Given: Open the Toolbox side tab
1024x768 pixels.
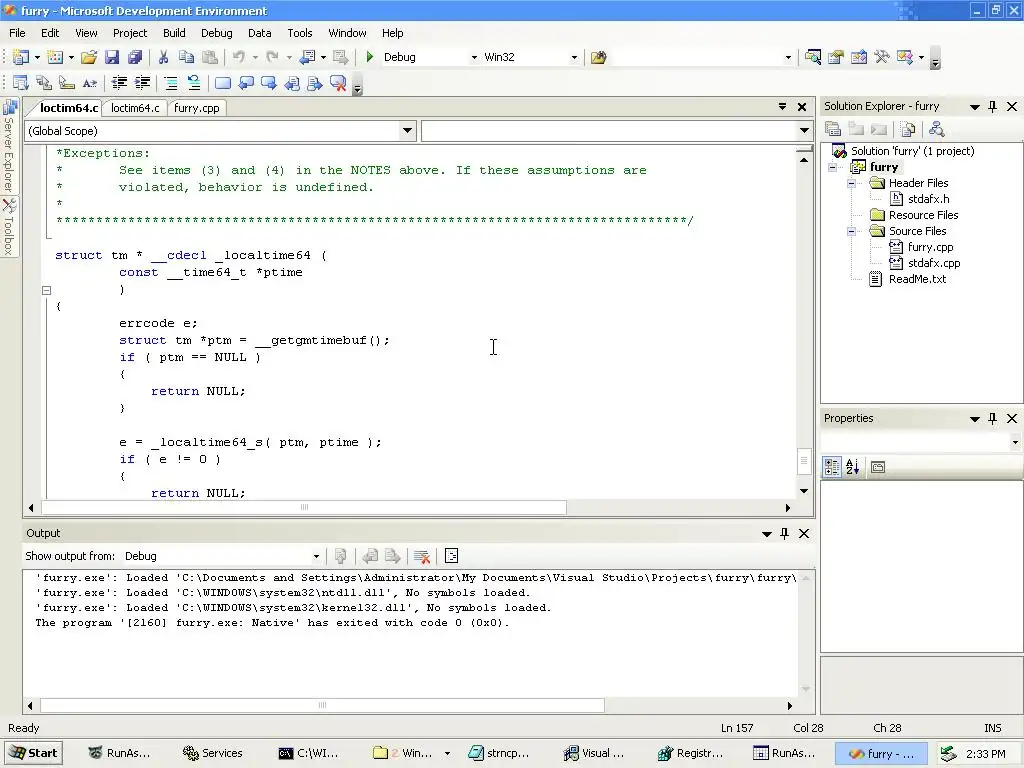Looking at the screenshot, I should coord(9,227).
